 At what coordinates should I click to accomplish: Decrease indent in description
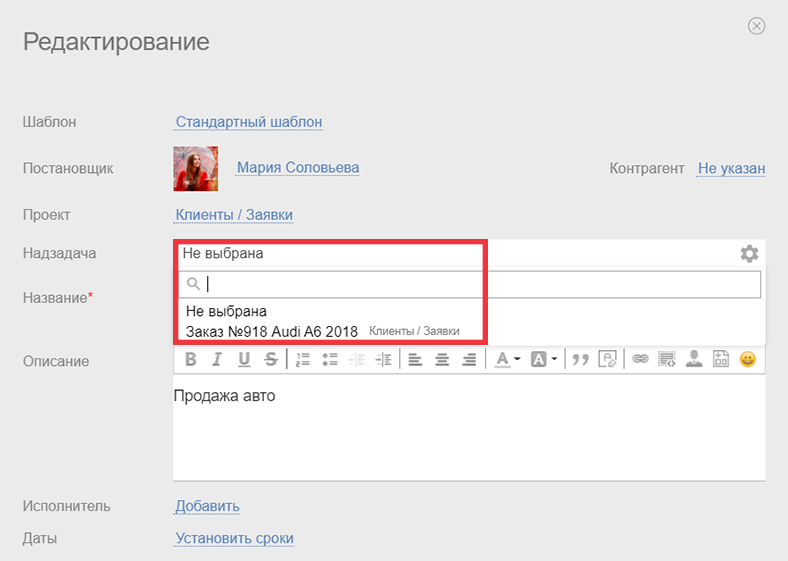tap(356, 359)
